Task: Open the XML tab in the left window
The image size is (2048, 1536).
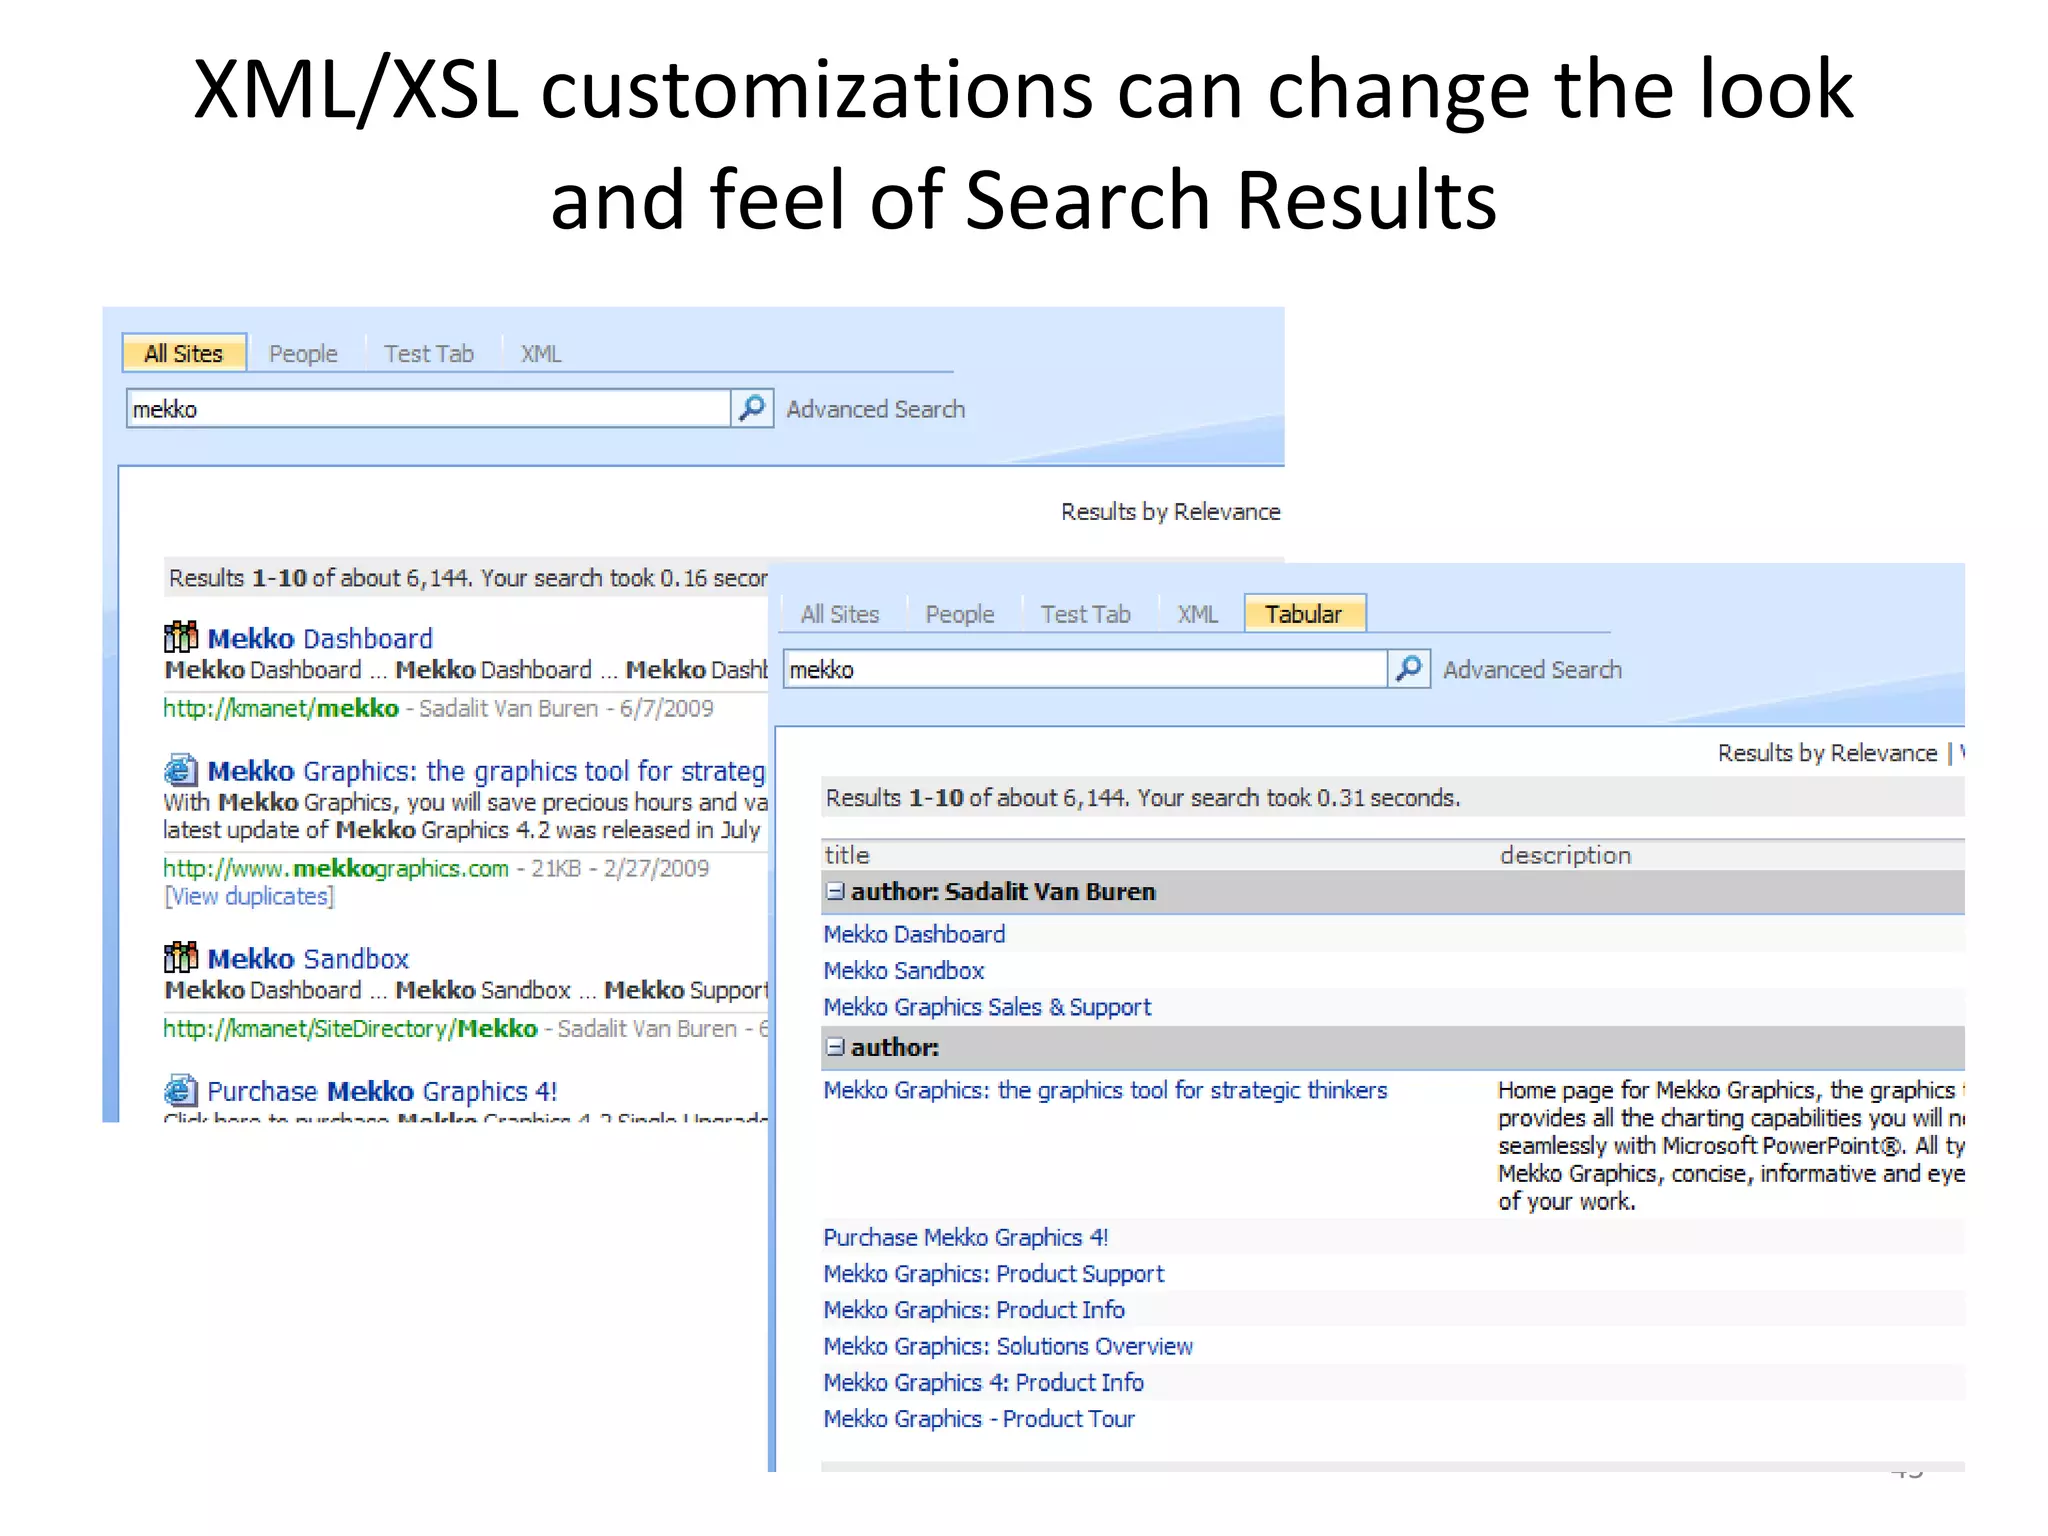Action: (541, 354)
